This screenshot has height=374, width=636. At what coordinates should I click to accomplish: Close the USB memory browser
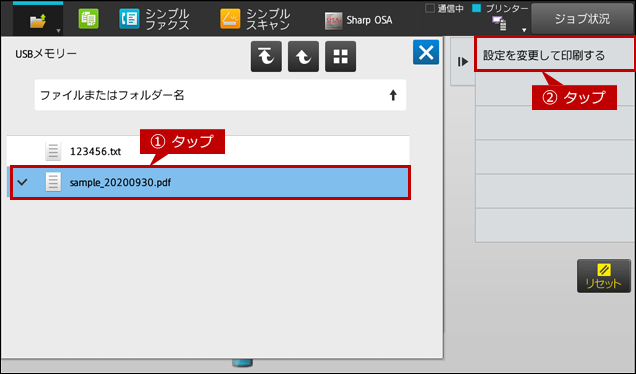[x=426, y=52]
